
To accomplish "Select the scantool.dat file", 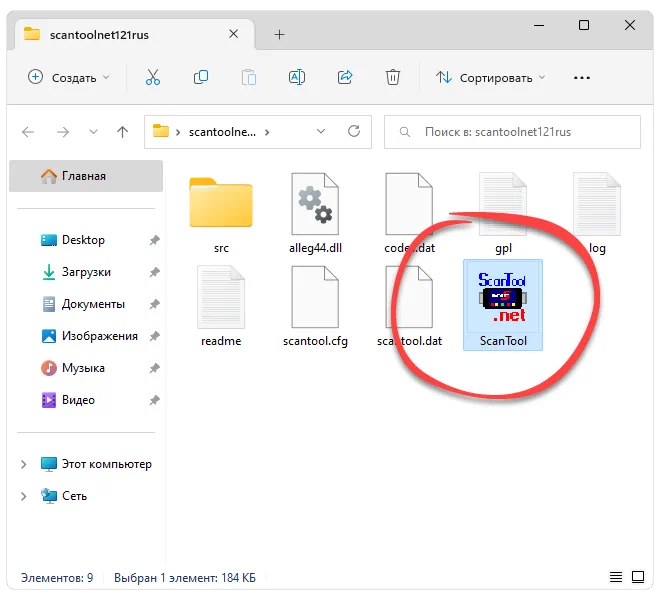I will (x=409, y=306).
